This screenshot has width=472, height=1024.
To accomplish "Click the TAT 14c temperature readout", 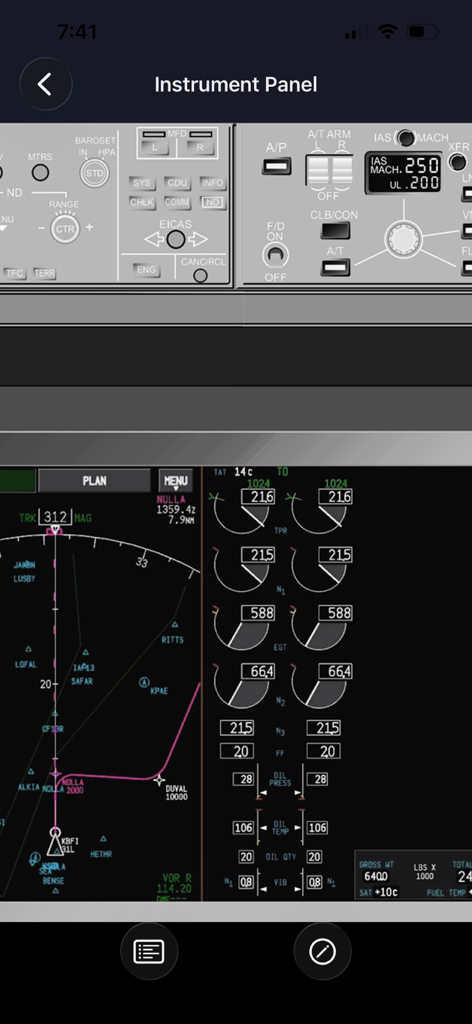I will [234, 472].
